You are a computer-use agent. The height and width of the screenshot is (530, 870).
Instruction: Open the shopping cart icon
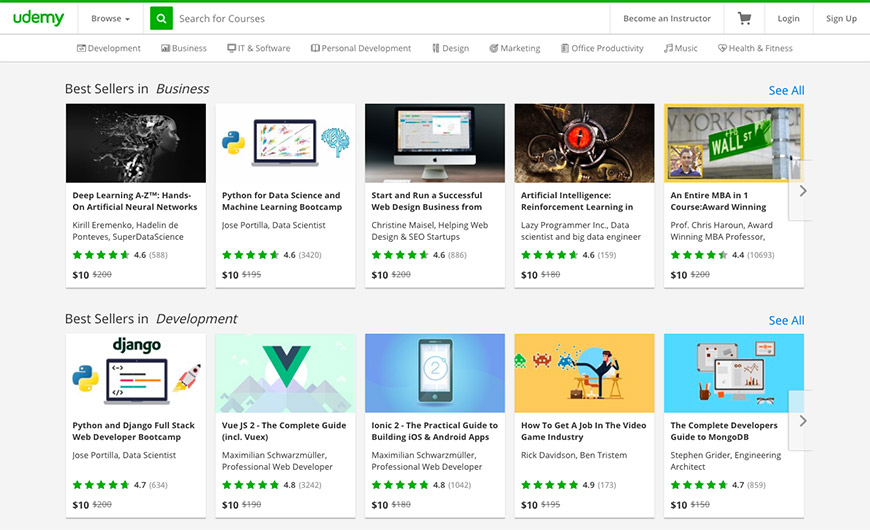pos(744,18)
